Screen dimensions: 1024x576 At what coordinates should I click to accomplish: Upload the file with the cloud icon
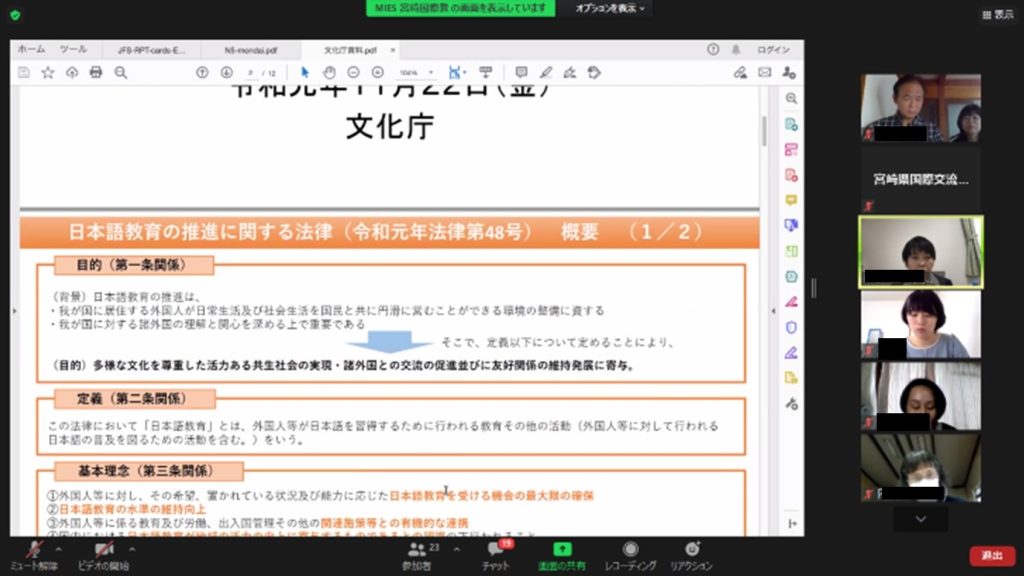pos(72,72)
